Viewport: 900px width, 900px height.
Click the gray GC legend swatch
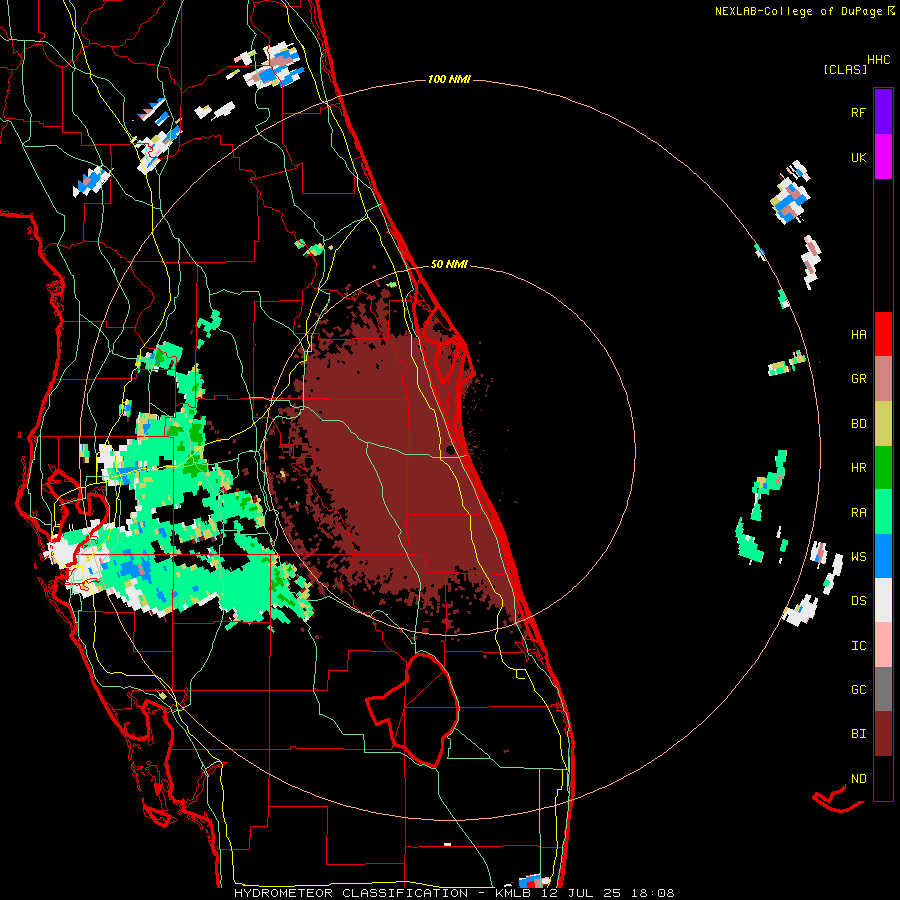(883, 689)
